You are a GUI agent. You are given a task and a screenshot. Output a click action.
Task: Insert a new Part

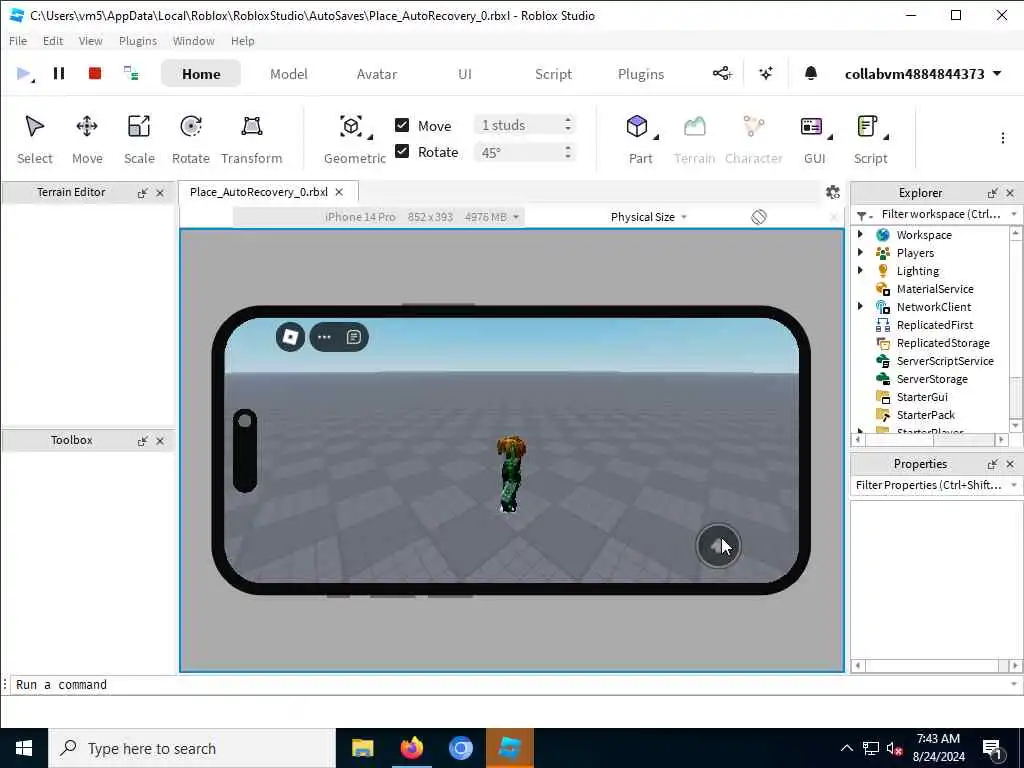click(640, 140)
